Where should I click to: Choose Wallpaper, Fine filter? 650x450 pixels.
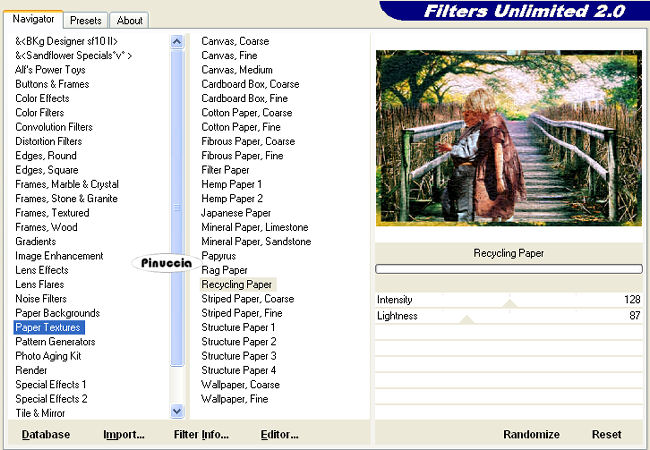click(235, 399)
